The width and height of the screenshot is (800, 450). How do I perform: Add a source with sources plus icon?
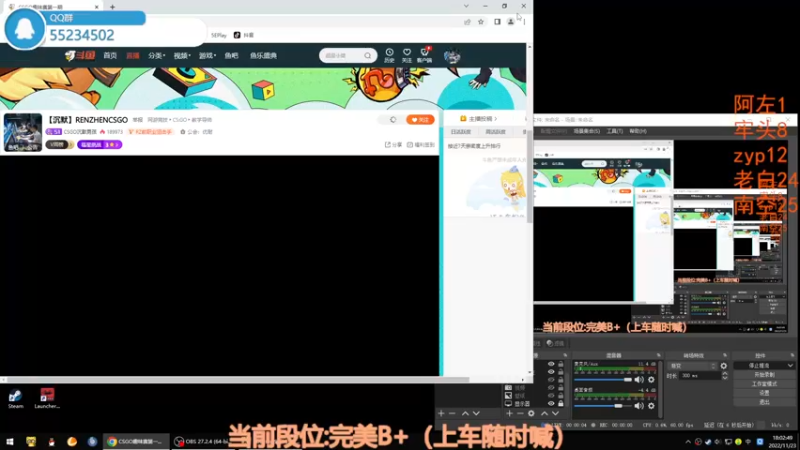[x=509, y=413]
